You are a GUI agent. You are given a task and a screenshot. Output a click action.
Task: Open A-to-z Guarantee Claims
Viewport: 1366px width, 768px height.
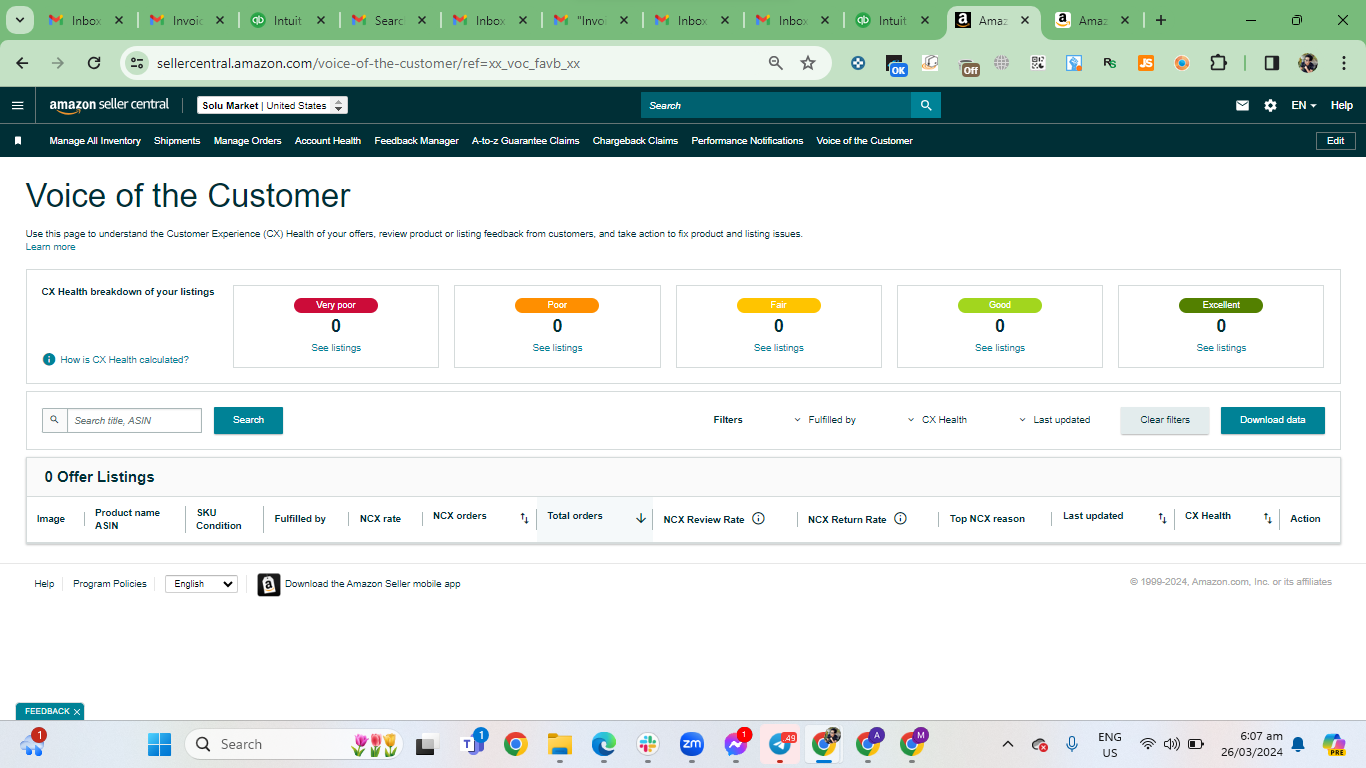526,141
